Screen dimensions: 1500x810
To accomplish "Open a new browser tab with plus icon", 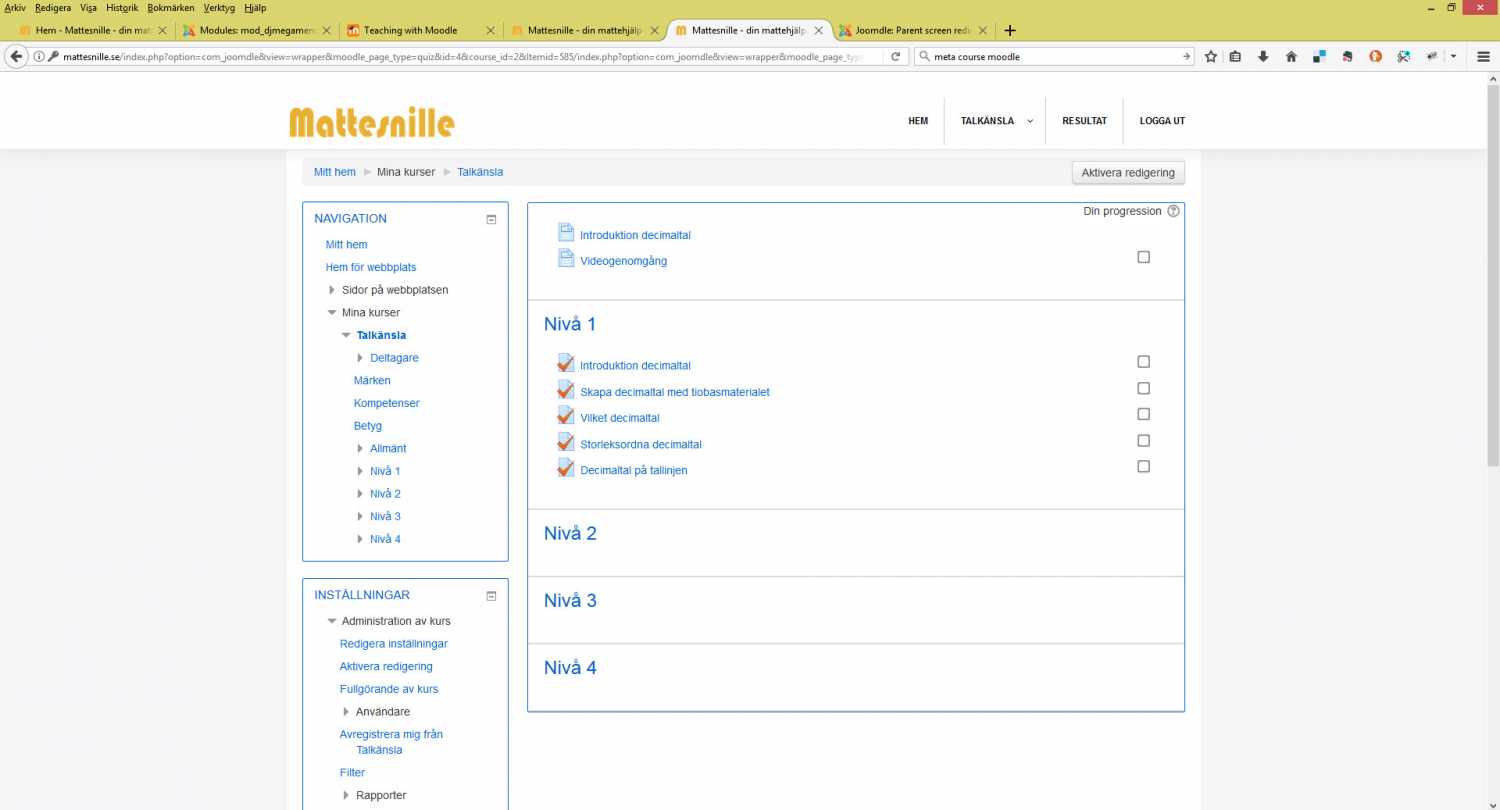I will pos(1010,30).
